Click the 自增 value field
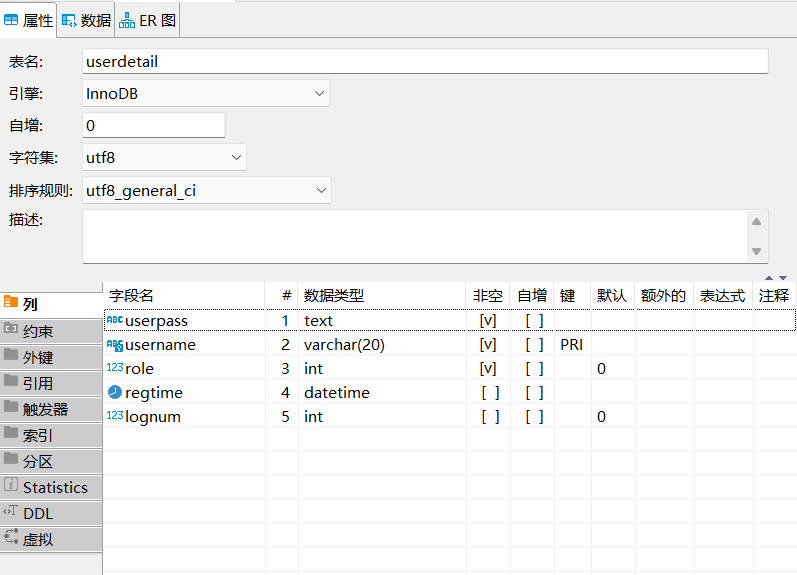Viewport: 797px width, 575px height. coord(154,125)
